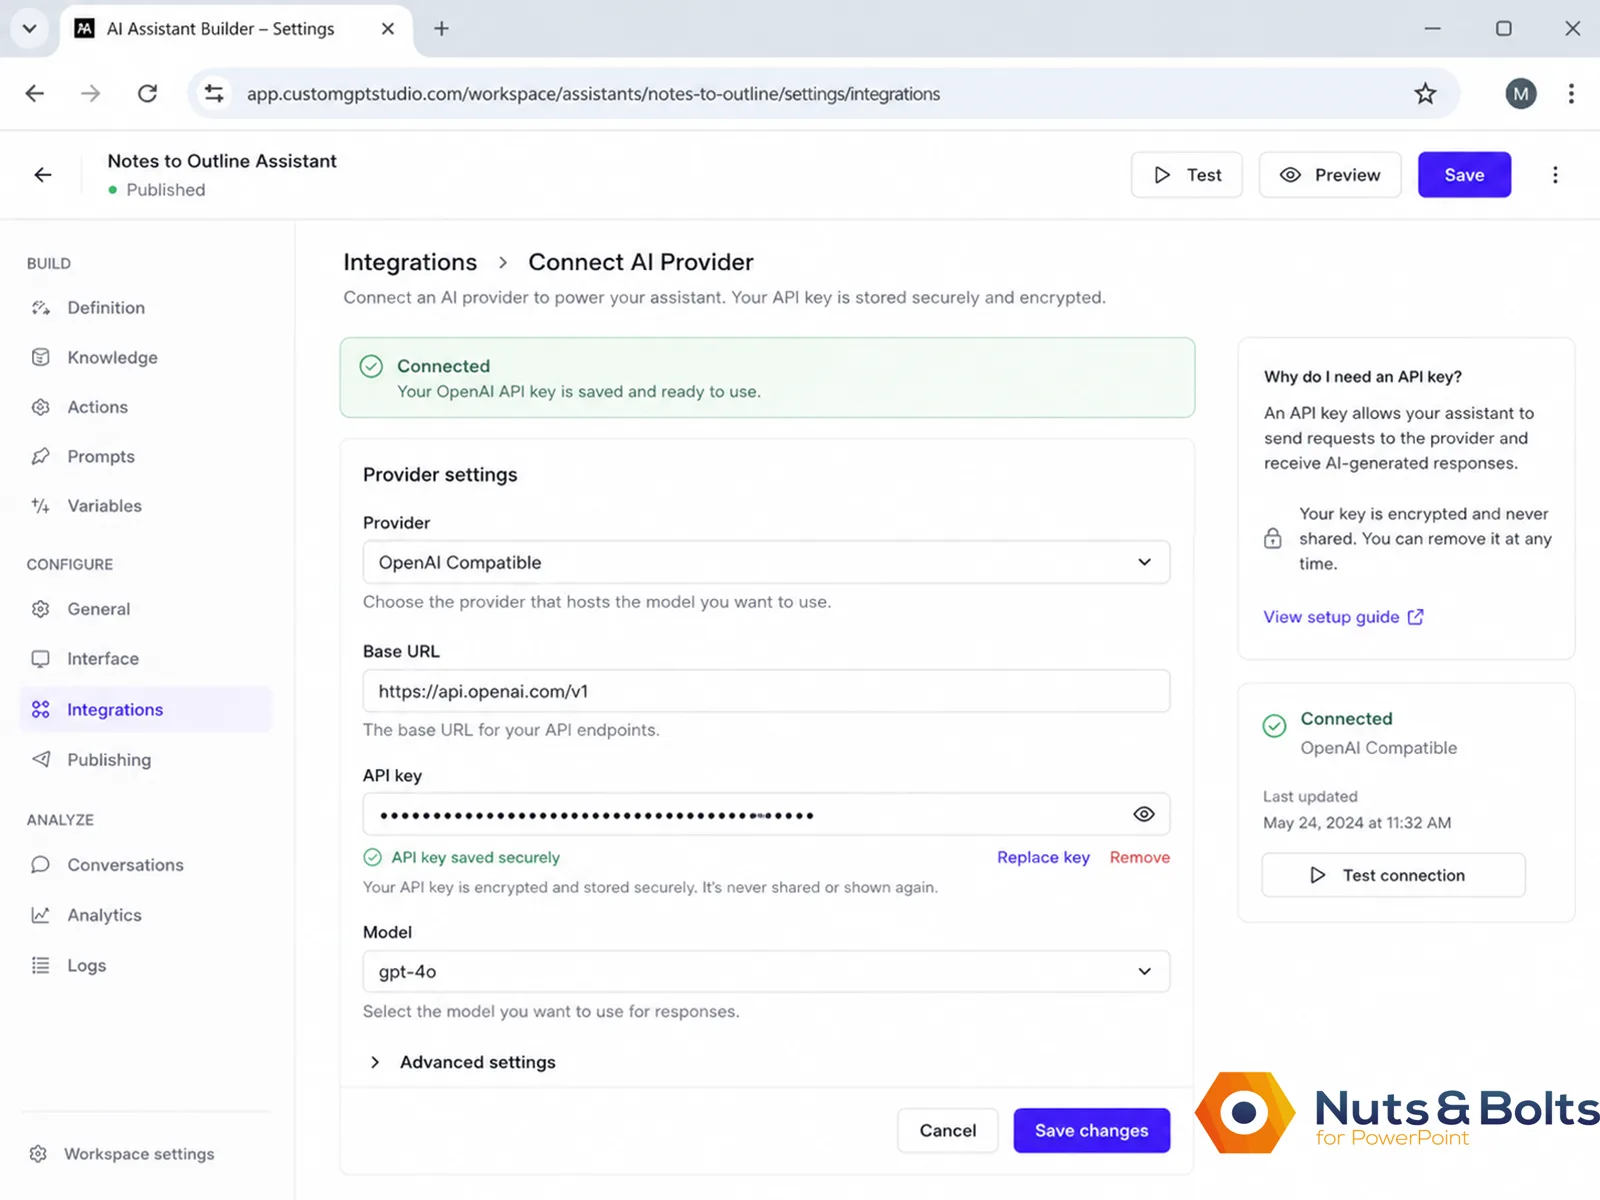1600x1200 pixels.
Task: Click the 'API key saved securely' text
Action: point(475,858)
